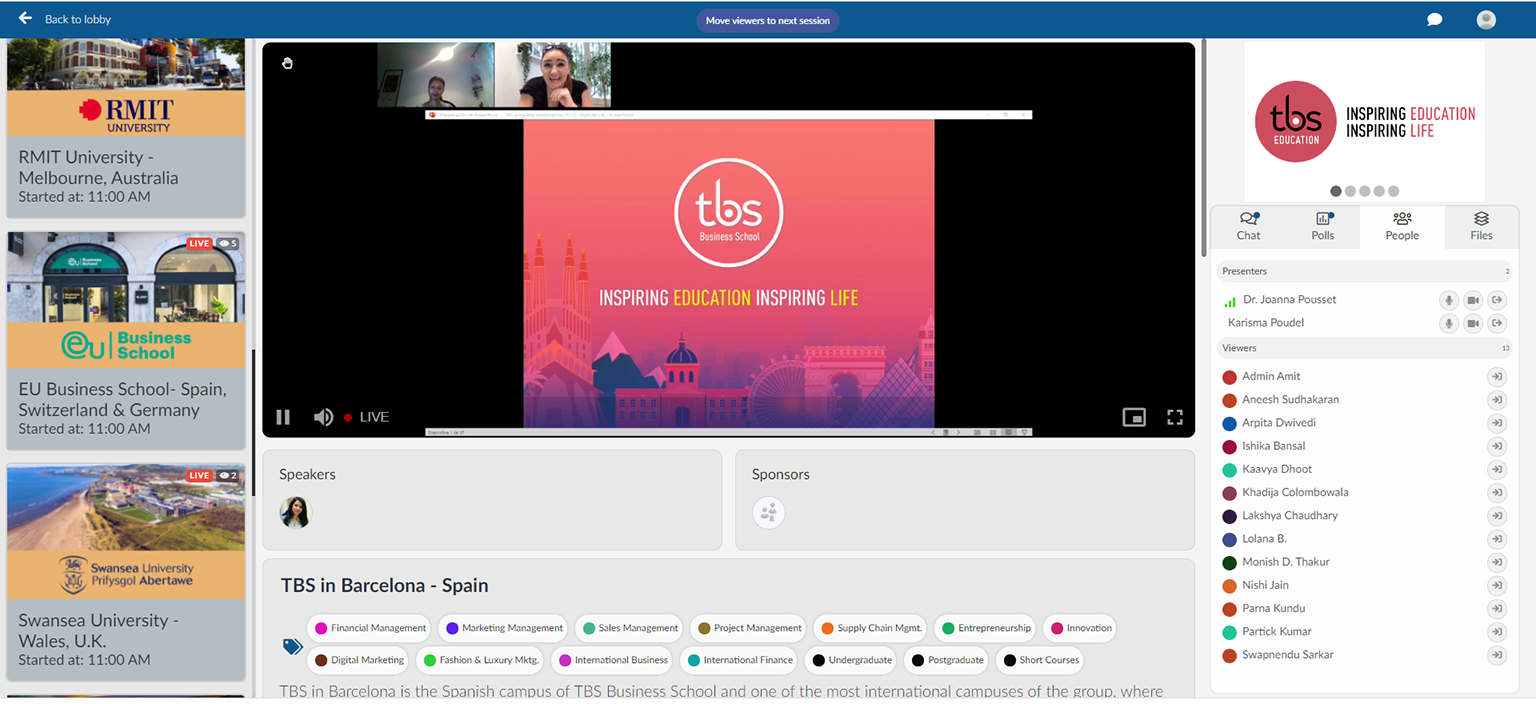Open the chat bubble icon in top bar
Image resolution: width=1536 pixels, height=704 pixels.
pyautogui.click(x=1434, y=20)
